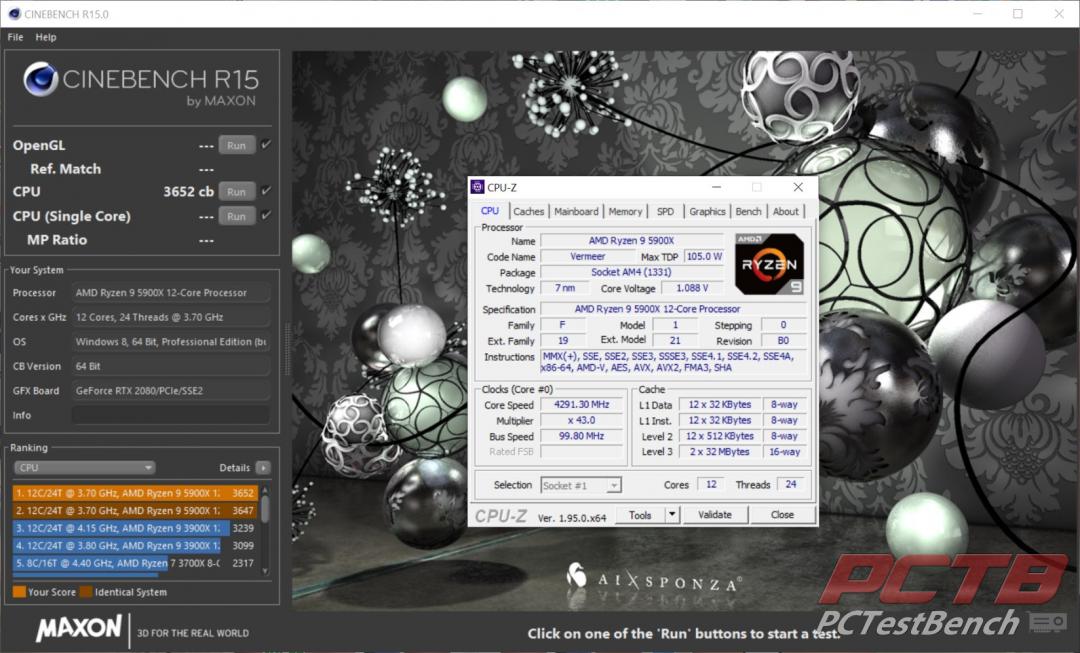Image resolution: width=1080 pixels, height=653 pixels.
Task: Minimize the Cinebench window
Action: pos(978,14)
